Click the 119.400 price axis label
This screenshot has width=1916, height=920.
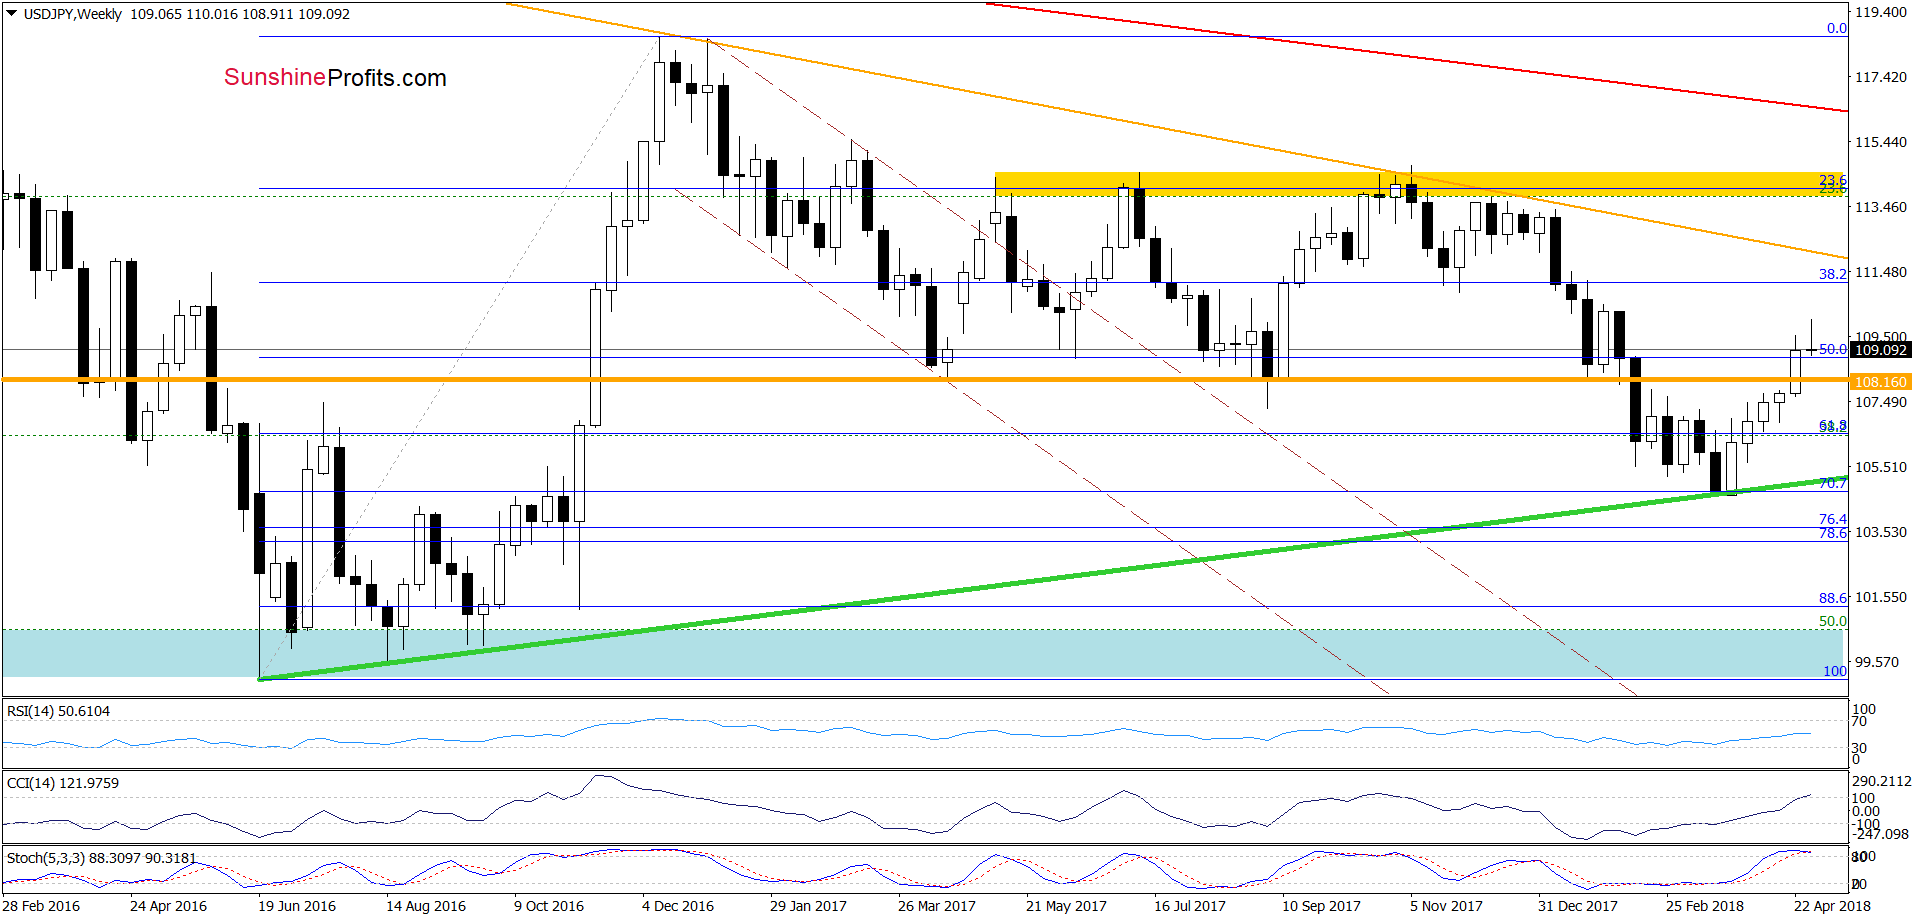coord(1881,12)
